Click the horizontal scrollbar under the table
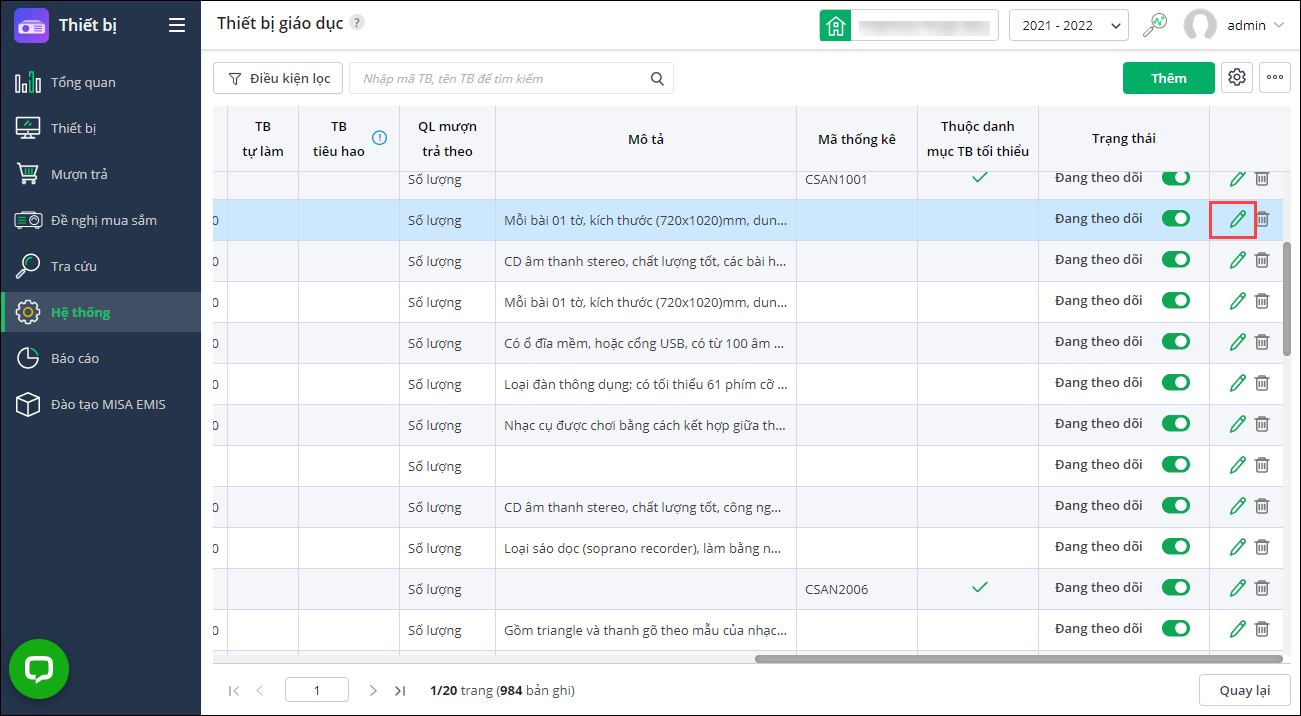1301x716 pixels. click(x=1018, y=659)
